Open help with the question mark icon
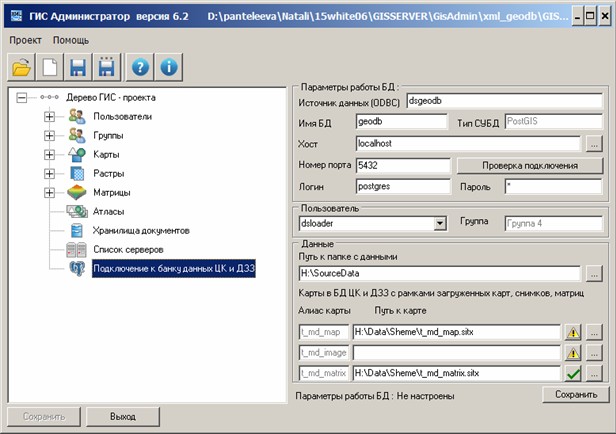The height and width of the screenshot is (434, 616). pos(141,68)
